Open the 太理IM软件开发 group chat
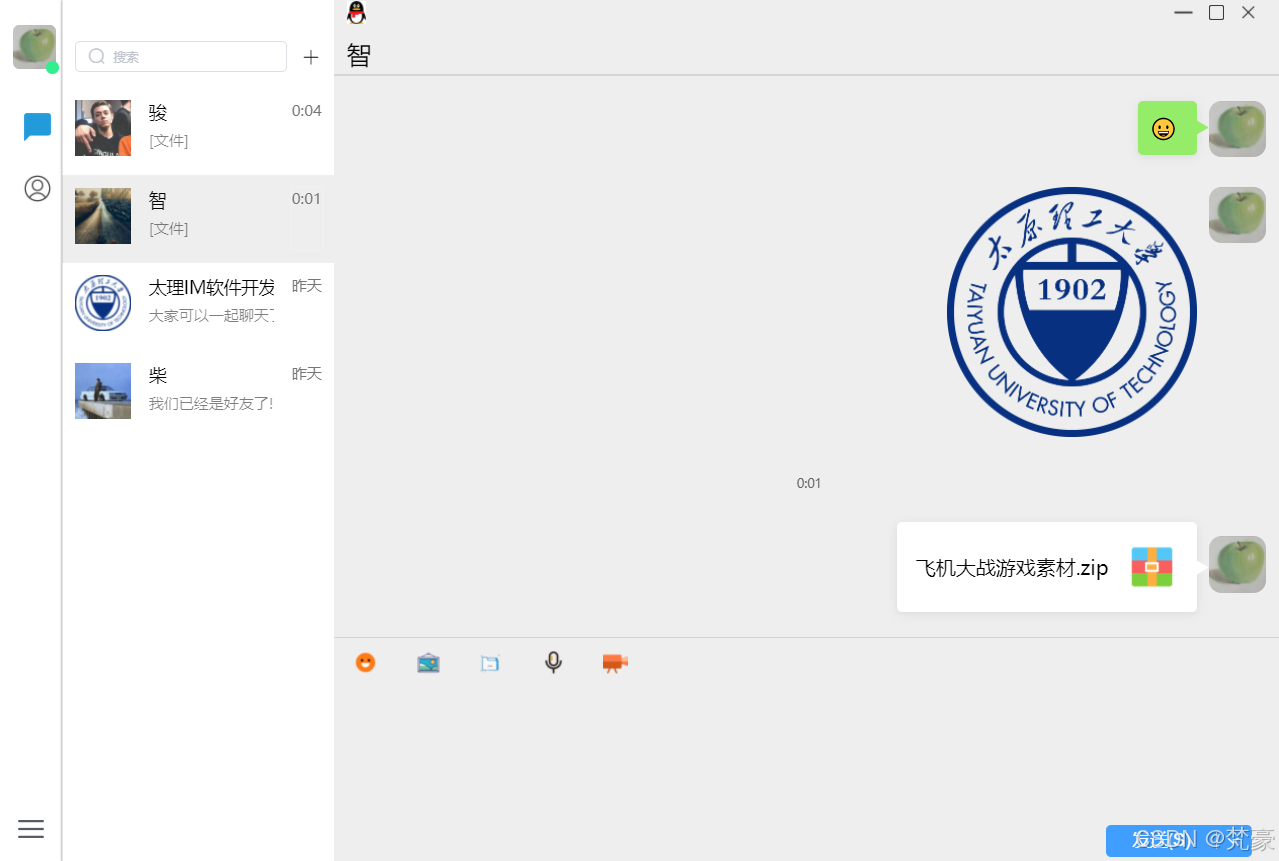The width and height of the screenshot is (1279, 861). 198,307
